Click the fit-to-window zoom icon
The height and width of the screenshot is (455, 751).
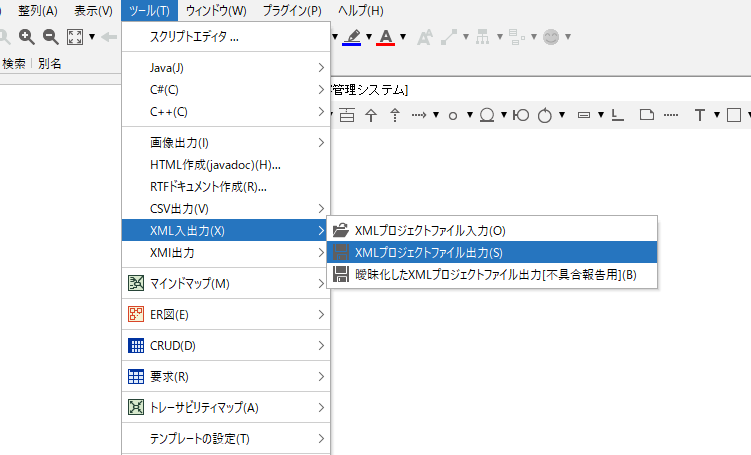74,37
